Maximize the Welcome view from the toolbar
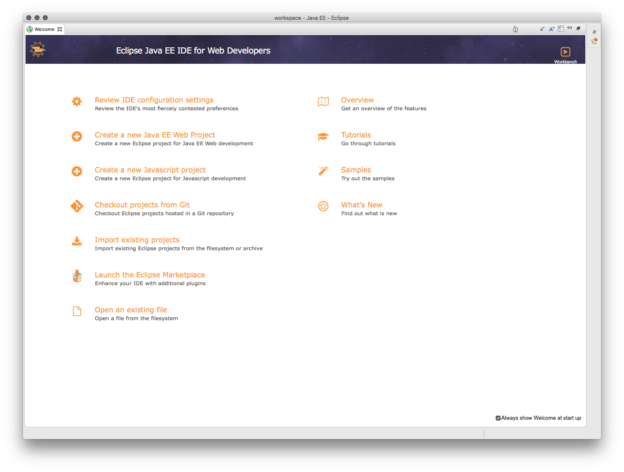This screenshot has height=472, width=624. (578, 28)
